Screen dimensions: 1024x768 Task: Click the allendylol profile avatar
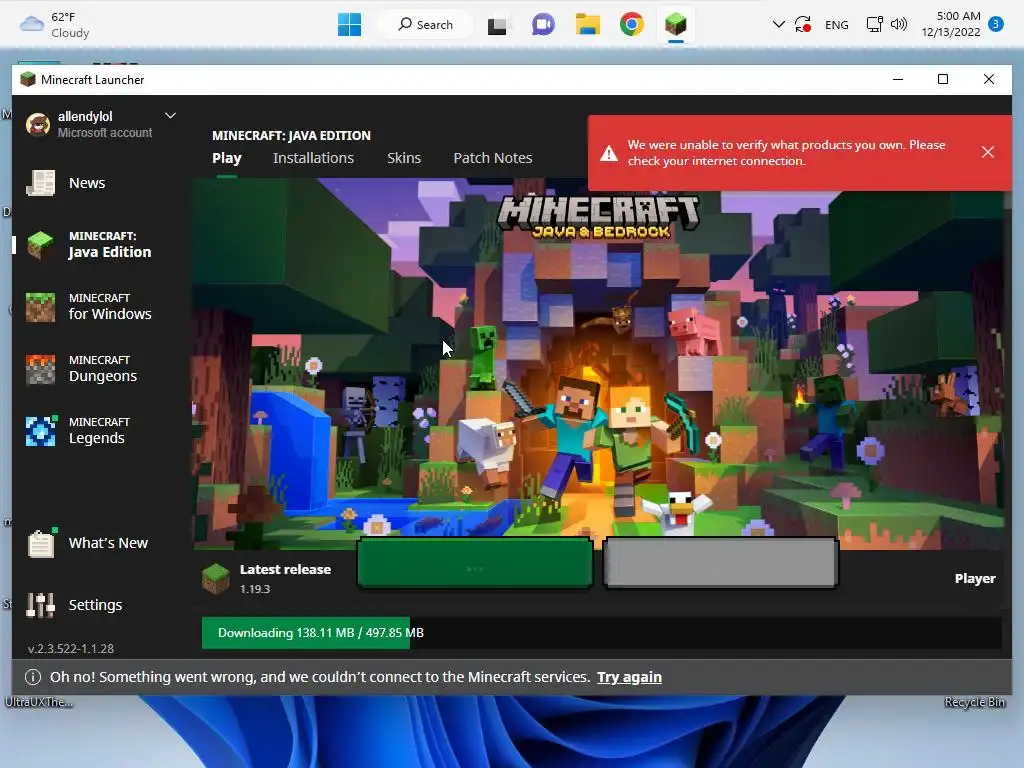pyautogui.click(x=38, y=124)
